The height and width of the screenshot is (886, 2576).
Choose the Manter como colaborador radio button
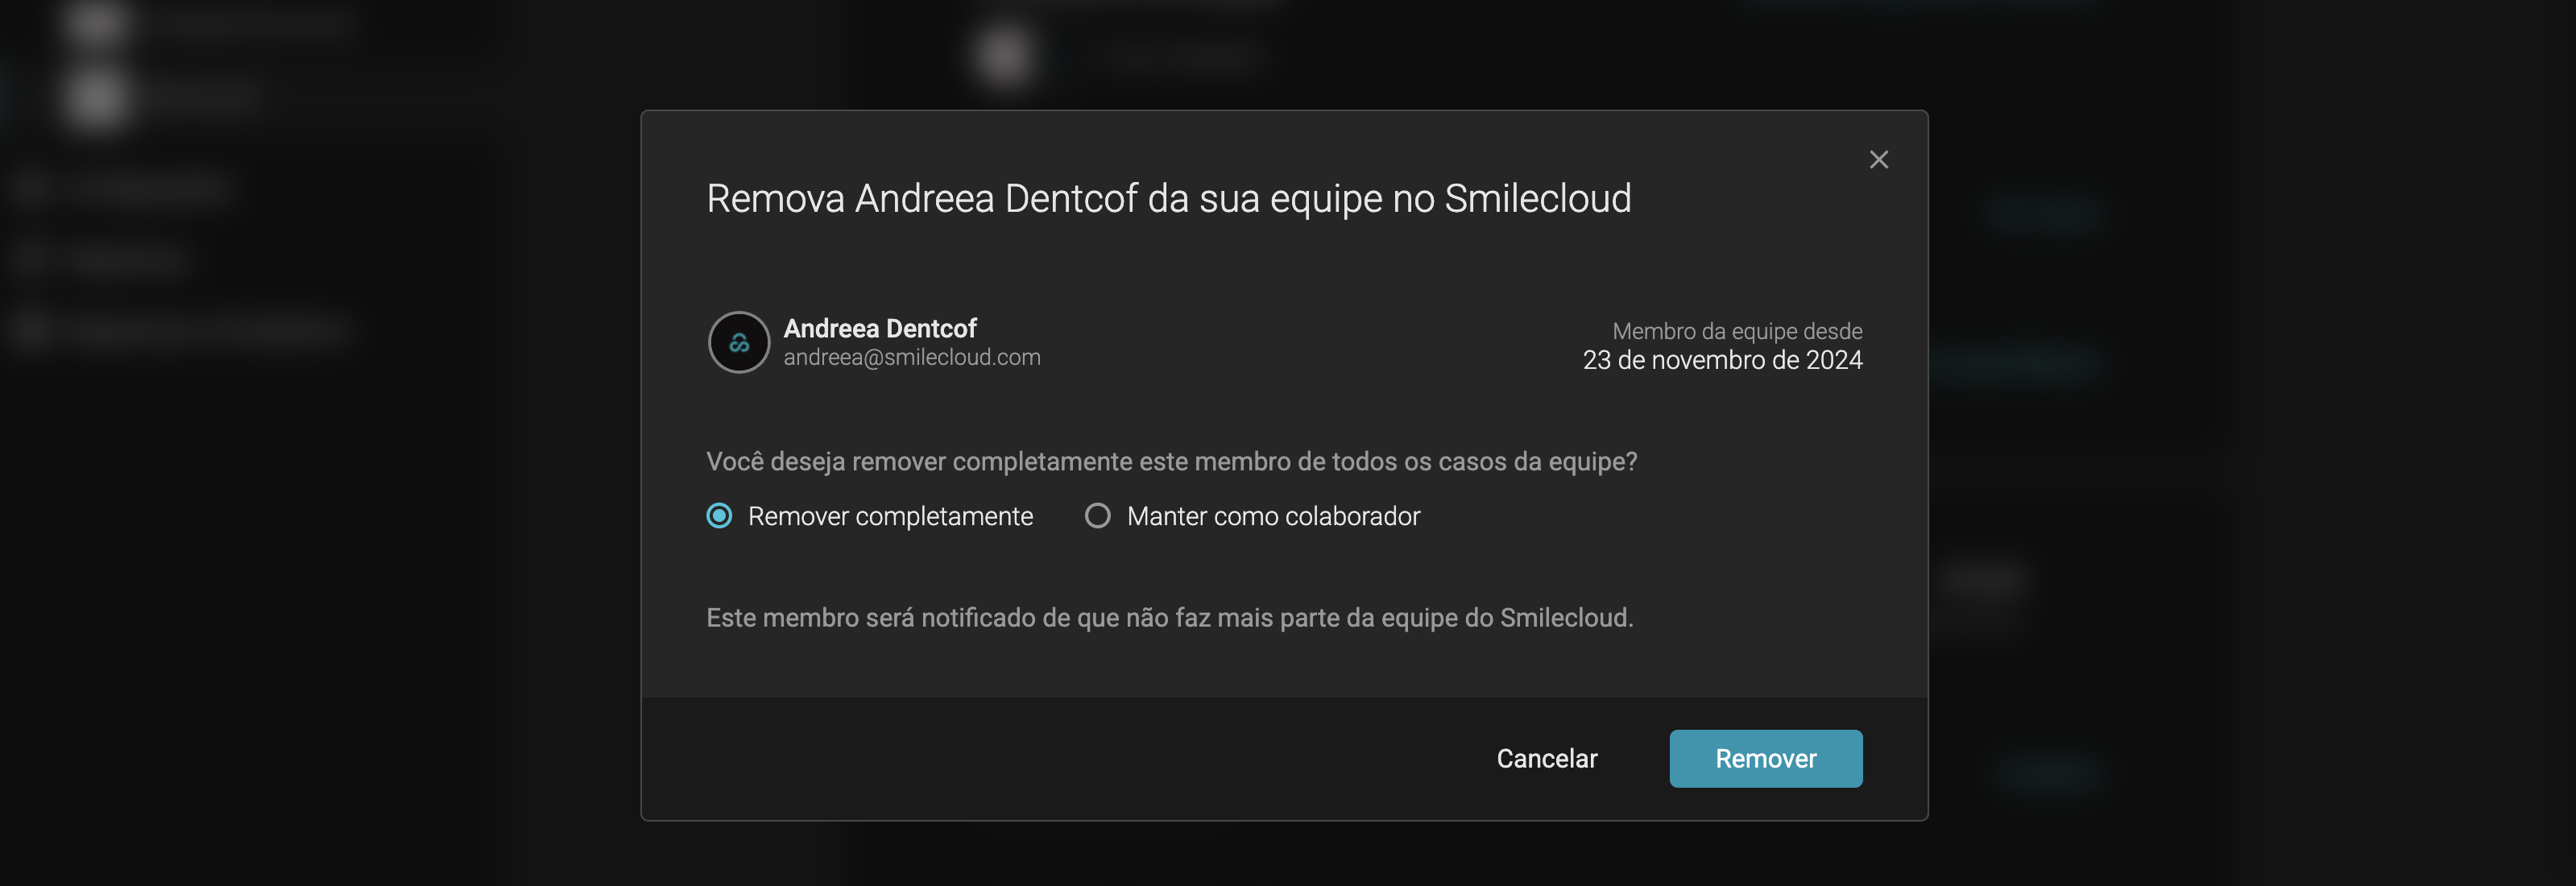click(x=1097, y=516)
